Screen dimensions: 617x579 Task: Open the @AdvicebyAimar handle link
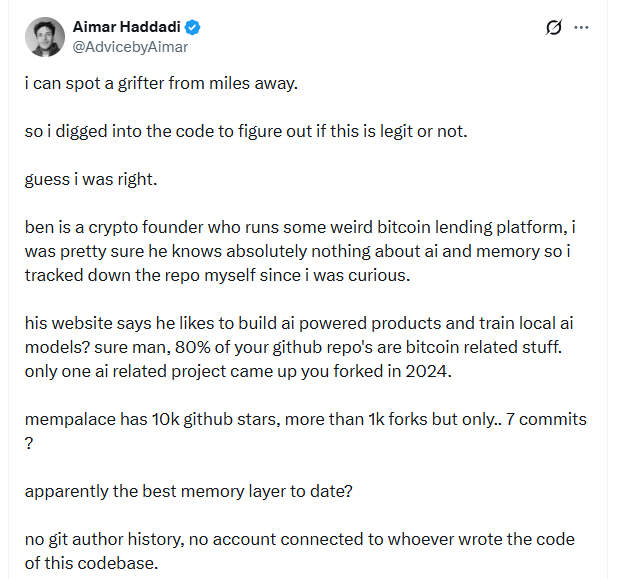point(130,46)
